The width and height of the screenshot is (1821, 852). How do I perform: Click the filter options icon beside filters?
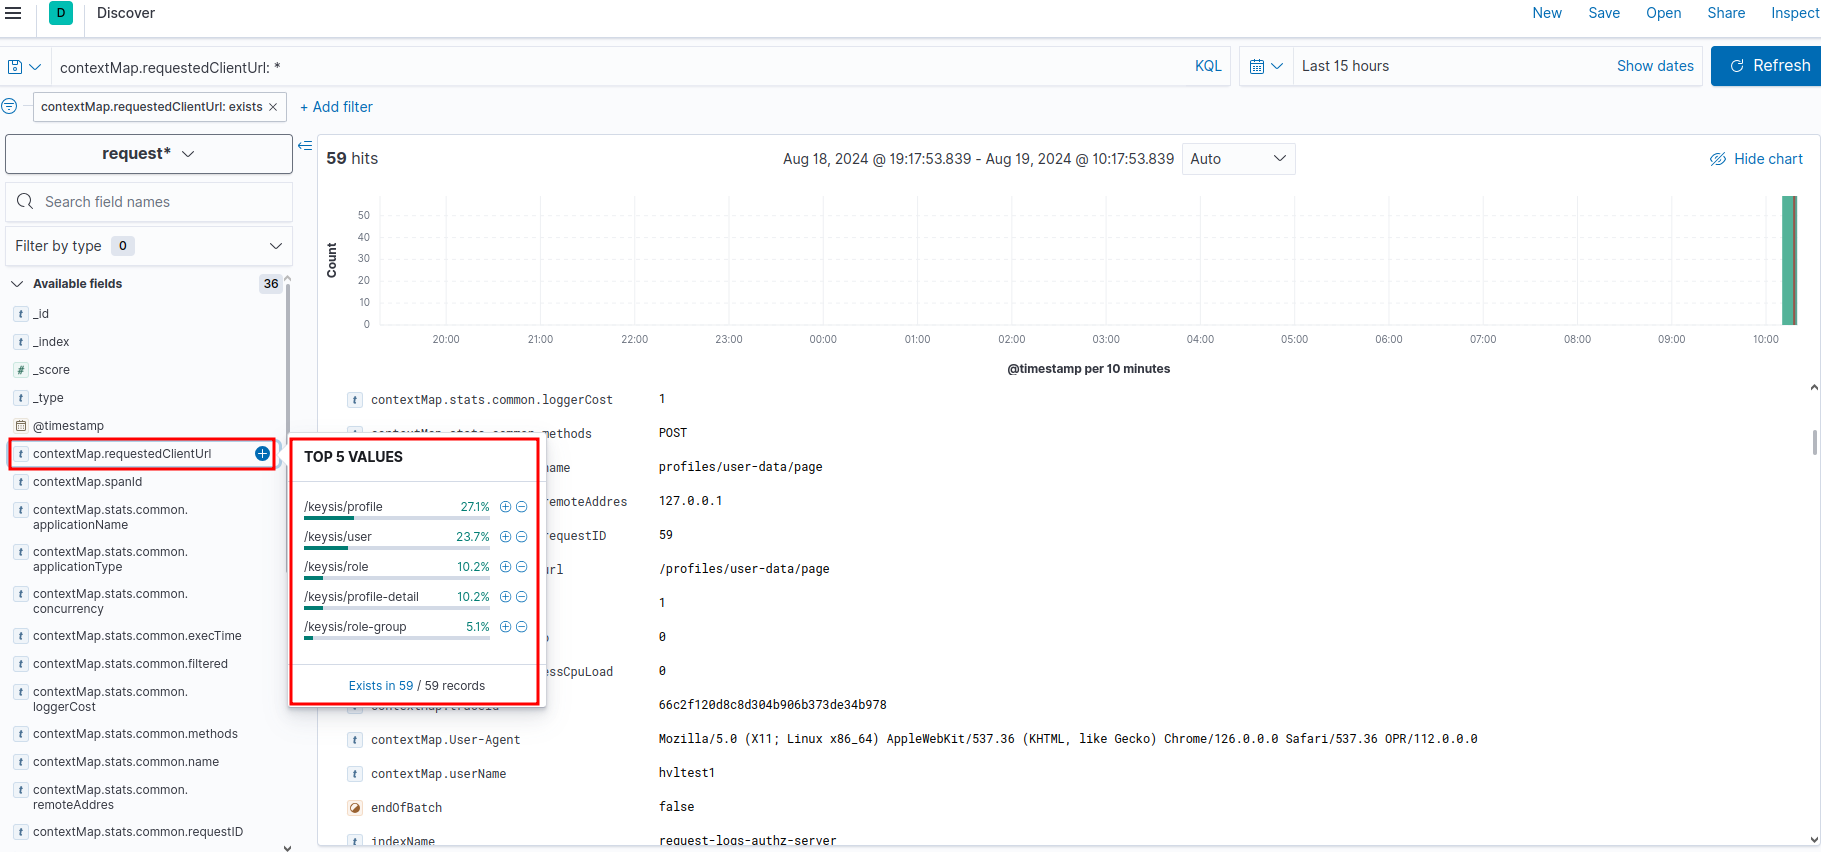[x=9, y=106]
